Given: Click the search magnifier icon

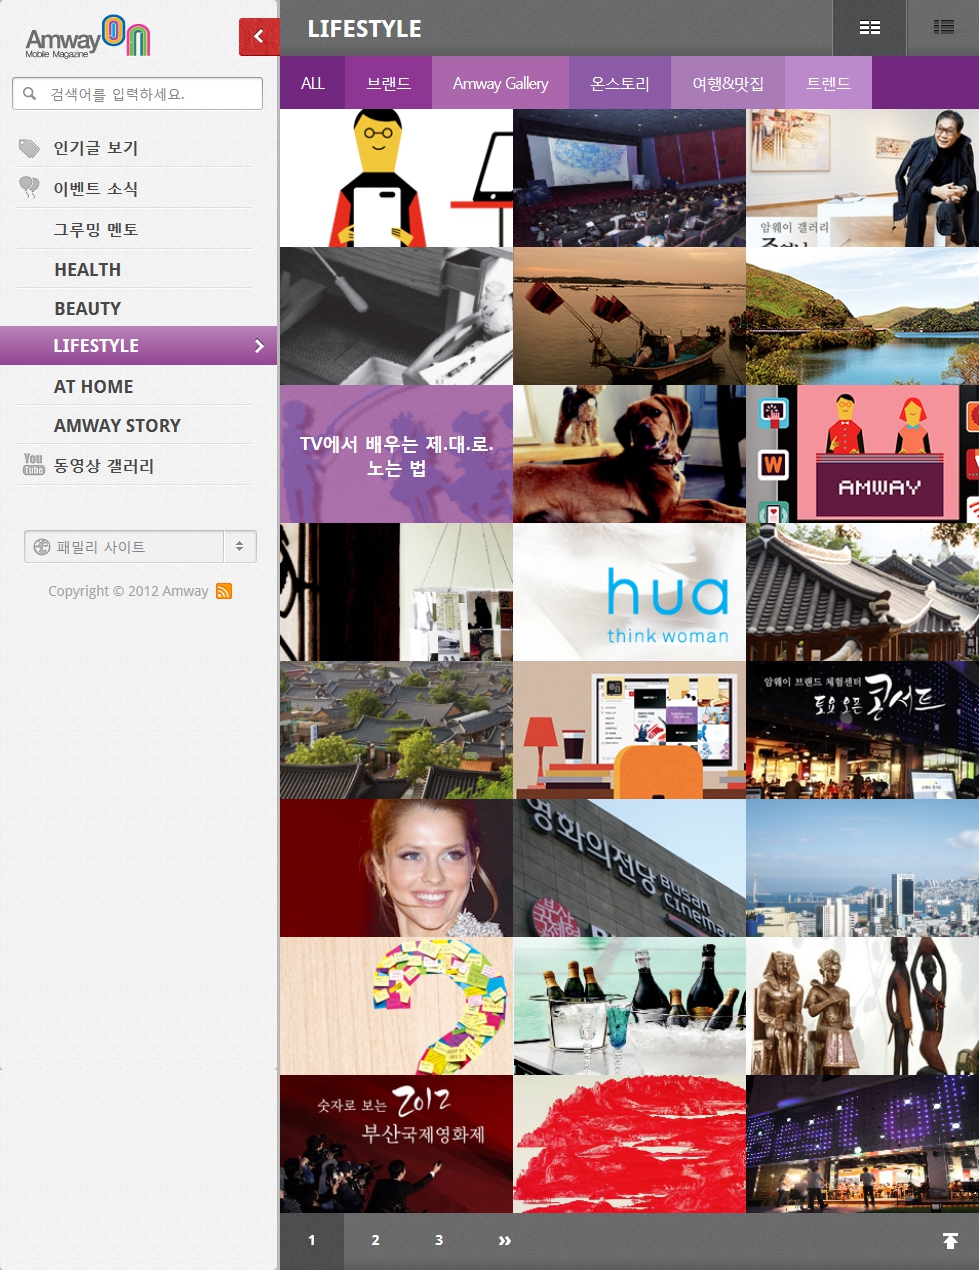Looking at the screenshot, I should pyautogui.click(x=30, y=94).
